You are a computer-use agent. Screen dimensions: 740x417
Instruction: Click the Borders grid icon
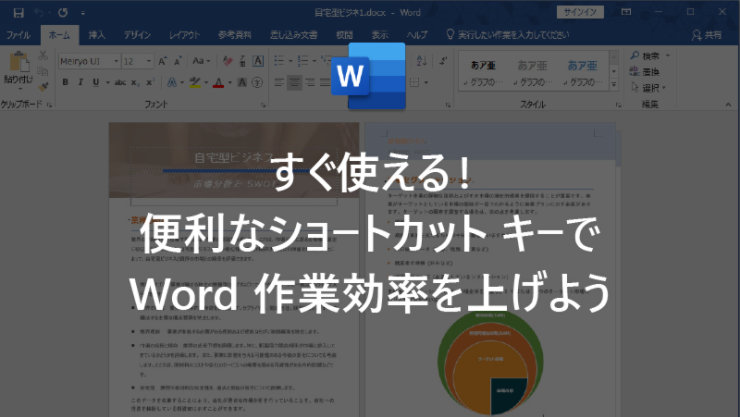tap(414, 83)
